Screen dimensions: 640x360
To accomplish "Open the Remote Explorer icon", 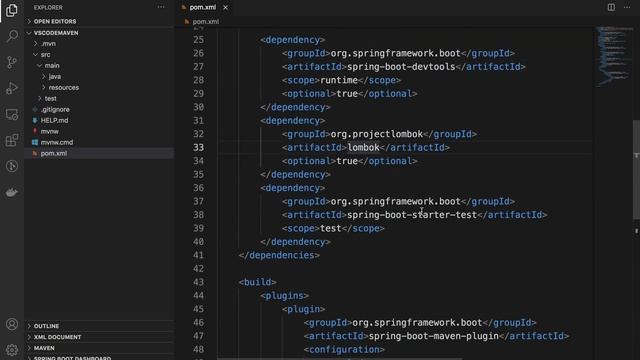I will [x=12, y=114].
